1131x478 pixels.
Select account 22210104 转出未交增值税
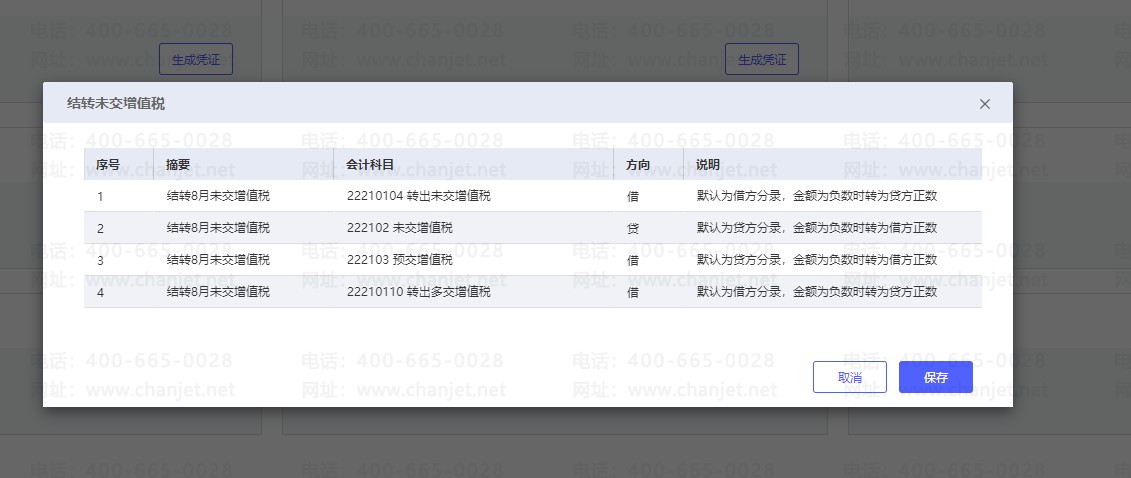[x=418, y=195]
